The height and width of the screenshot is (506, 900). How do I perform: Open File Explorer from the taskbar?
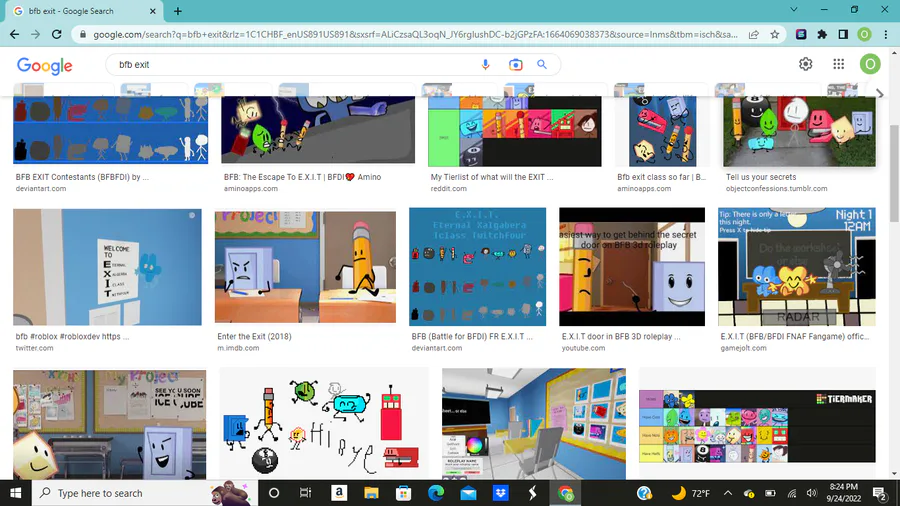(x=371, y=493)
